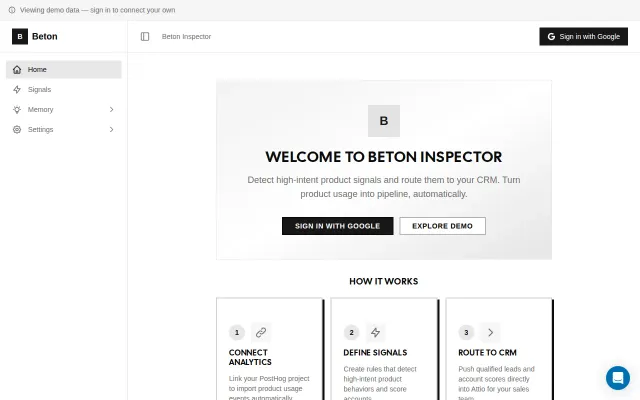This screenshot has height=400, width=640.
Task: Open Memory menu item
Action: click(x=64, y=109)
